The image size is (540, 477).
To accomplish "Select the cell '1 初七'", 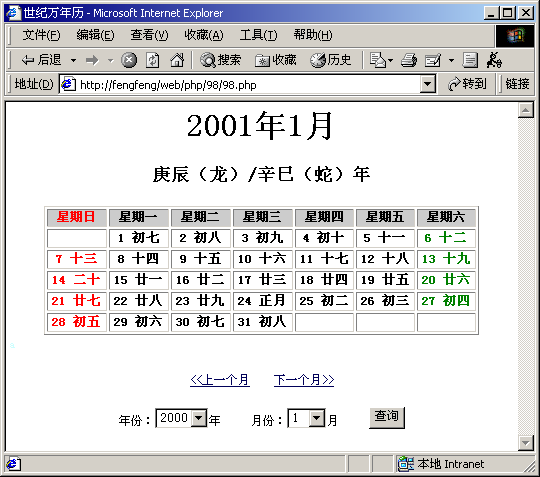I will (x=138, y=238).
